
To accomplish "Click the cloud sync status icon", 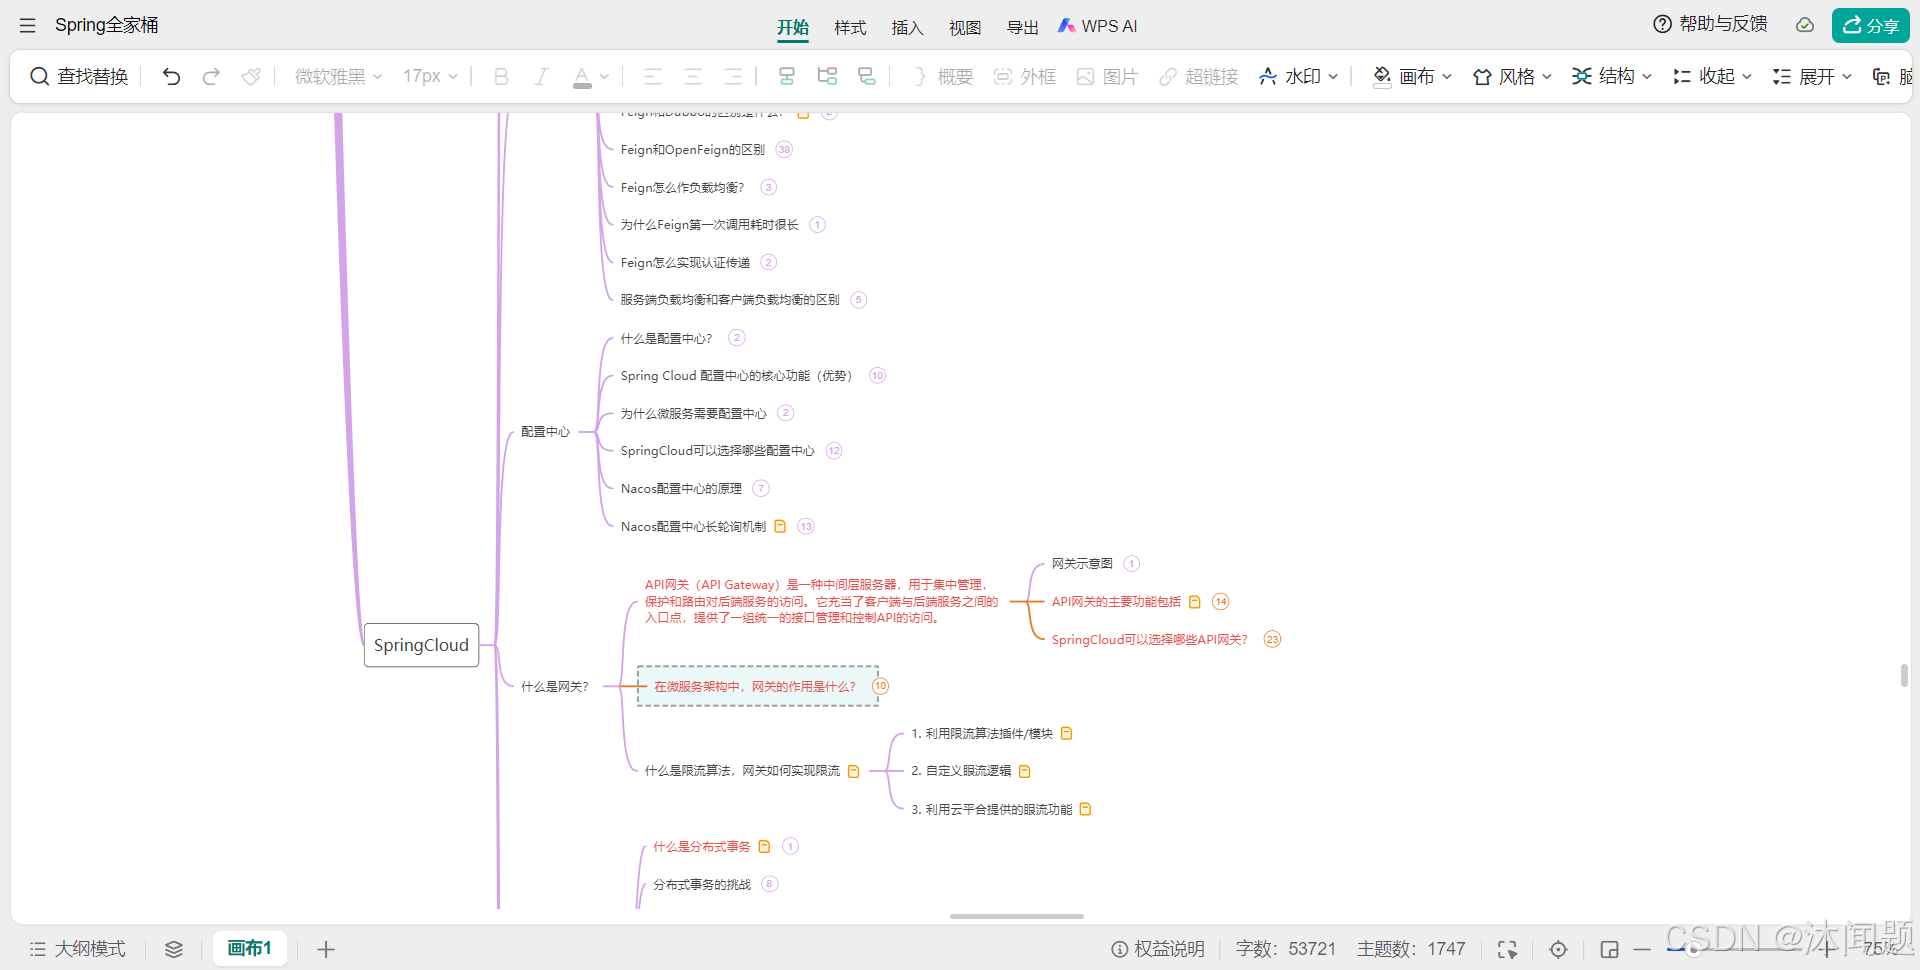I will click(1805, 25).
